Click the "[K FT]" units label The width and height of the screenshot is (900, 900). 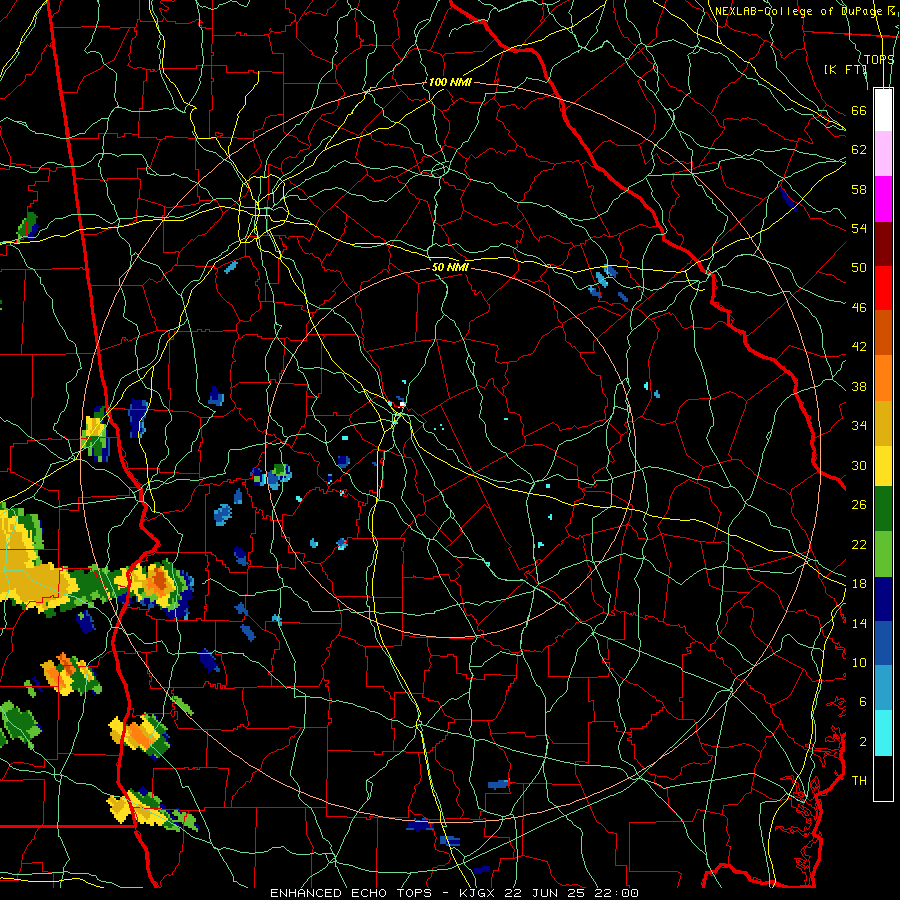coord(845,69)
